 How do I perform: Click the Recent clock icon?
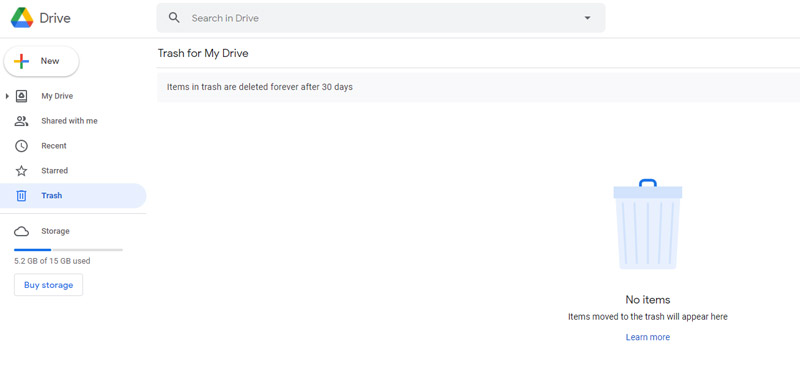(x=21, y=146)
